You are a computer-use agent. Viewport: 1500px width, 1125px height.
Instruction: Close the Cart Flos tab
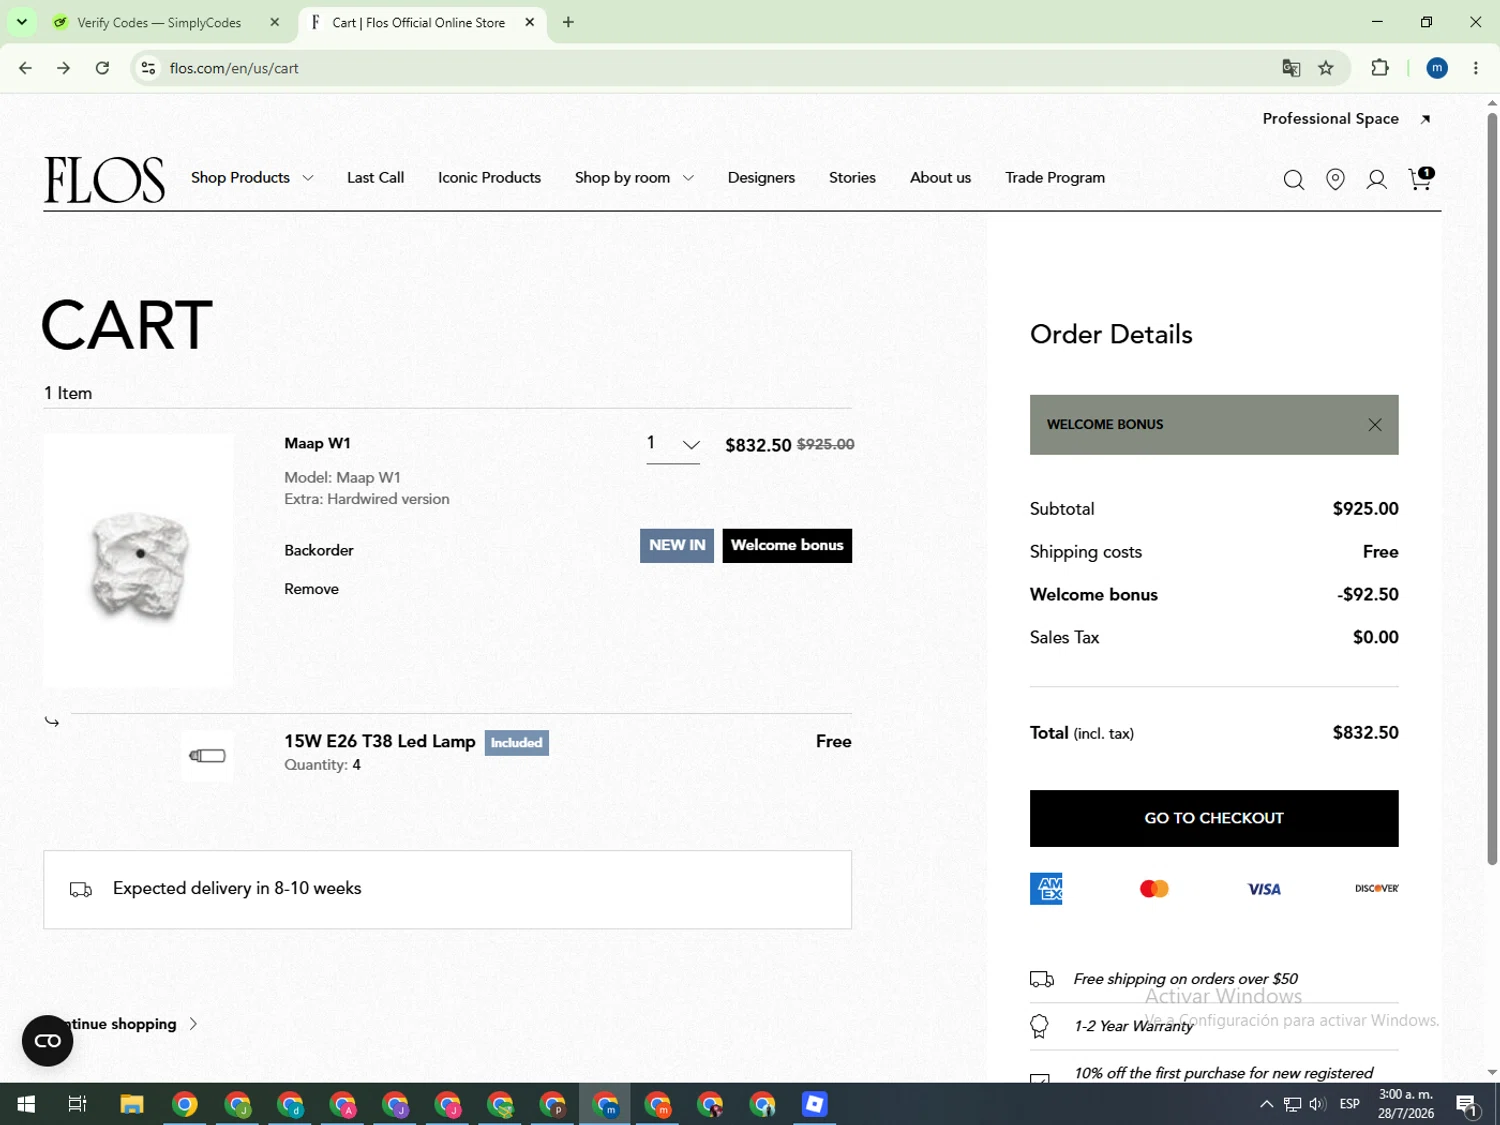click(x=530, y=22)
